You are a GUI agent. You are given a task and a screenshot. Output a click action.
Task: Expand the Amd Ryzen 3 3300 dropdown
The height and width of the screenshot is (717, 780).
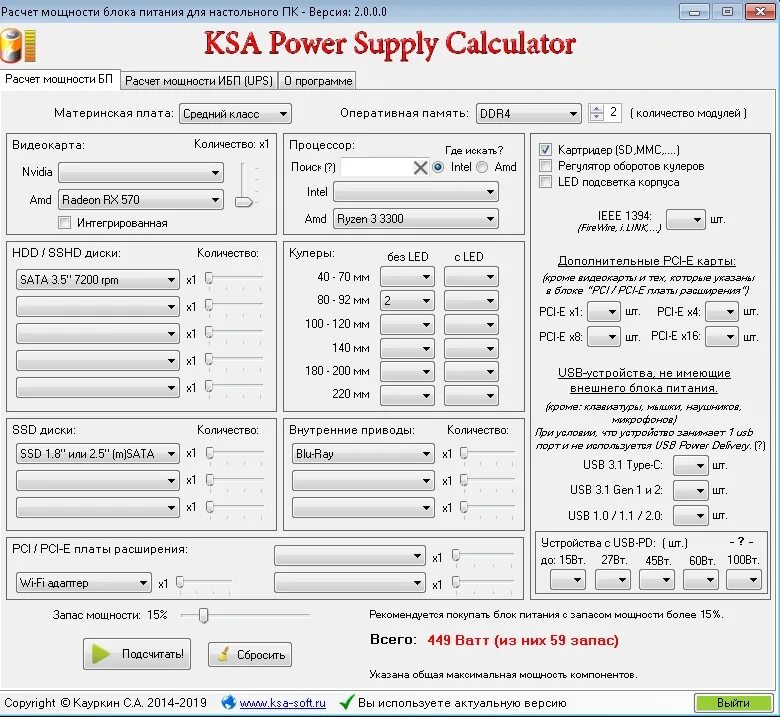coord(416,218)
